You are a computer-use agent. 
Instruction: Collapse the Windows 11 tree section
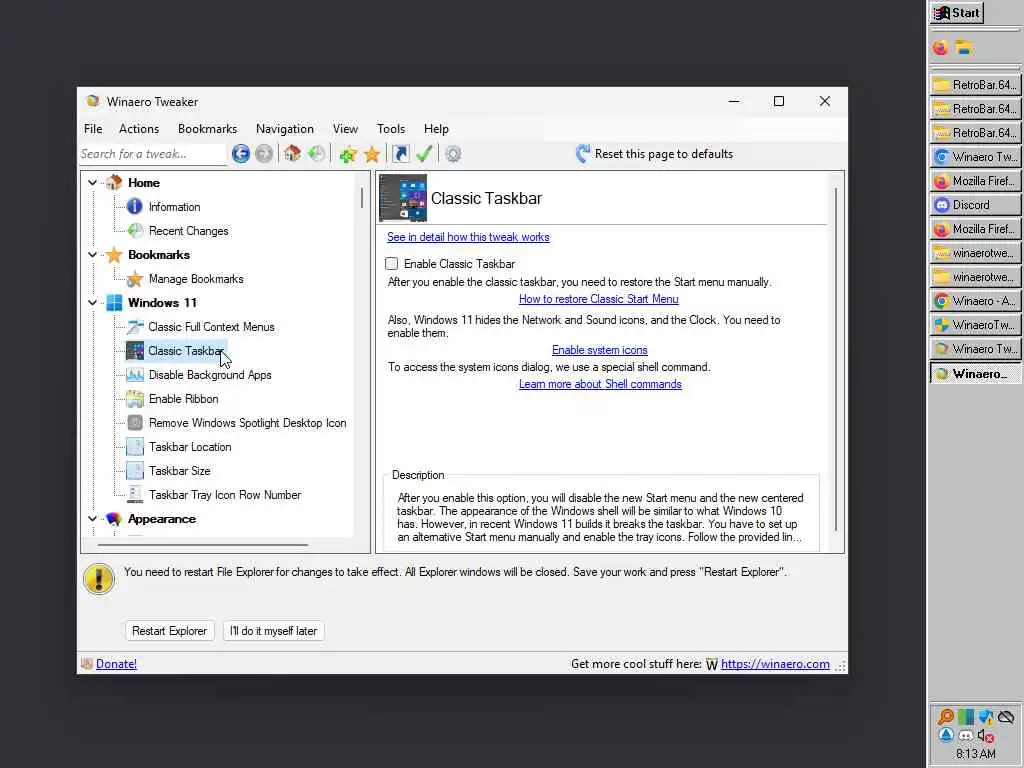point(93,303)
